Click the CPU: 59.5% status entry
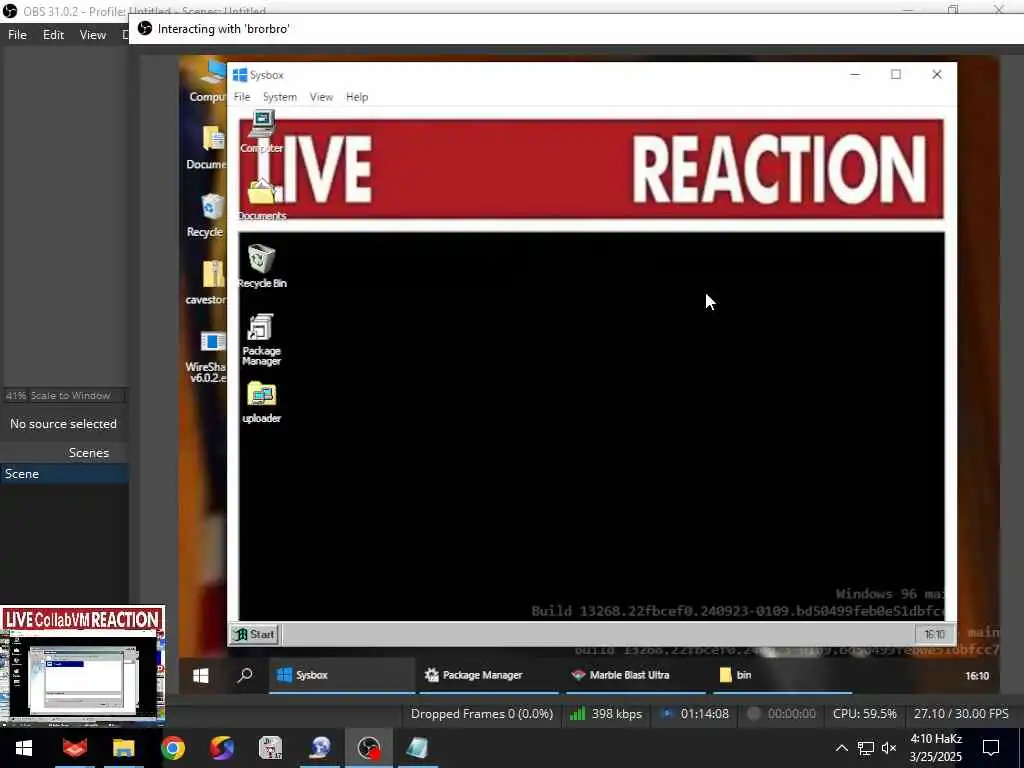This screenshot has width=1024, height=768. (865, 714)
